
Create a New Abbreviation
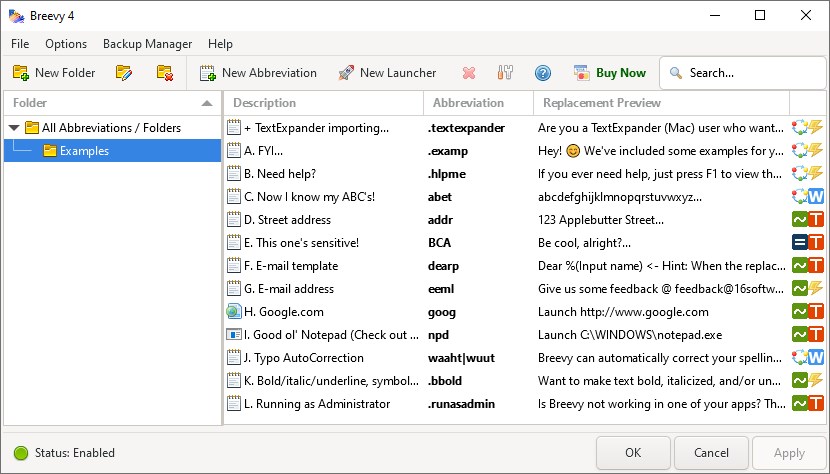point(258,73)
